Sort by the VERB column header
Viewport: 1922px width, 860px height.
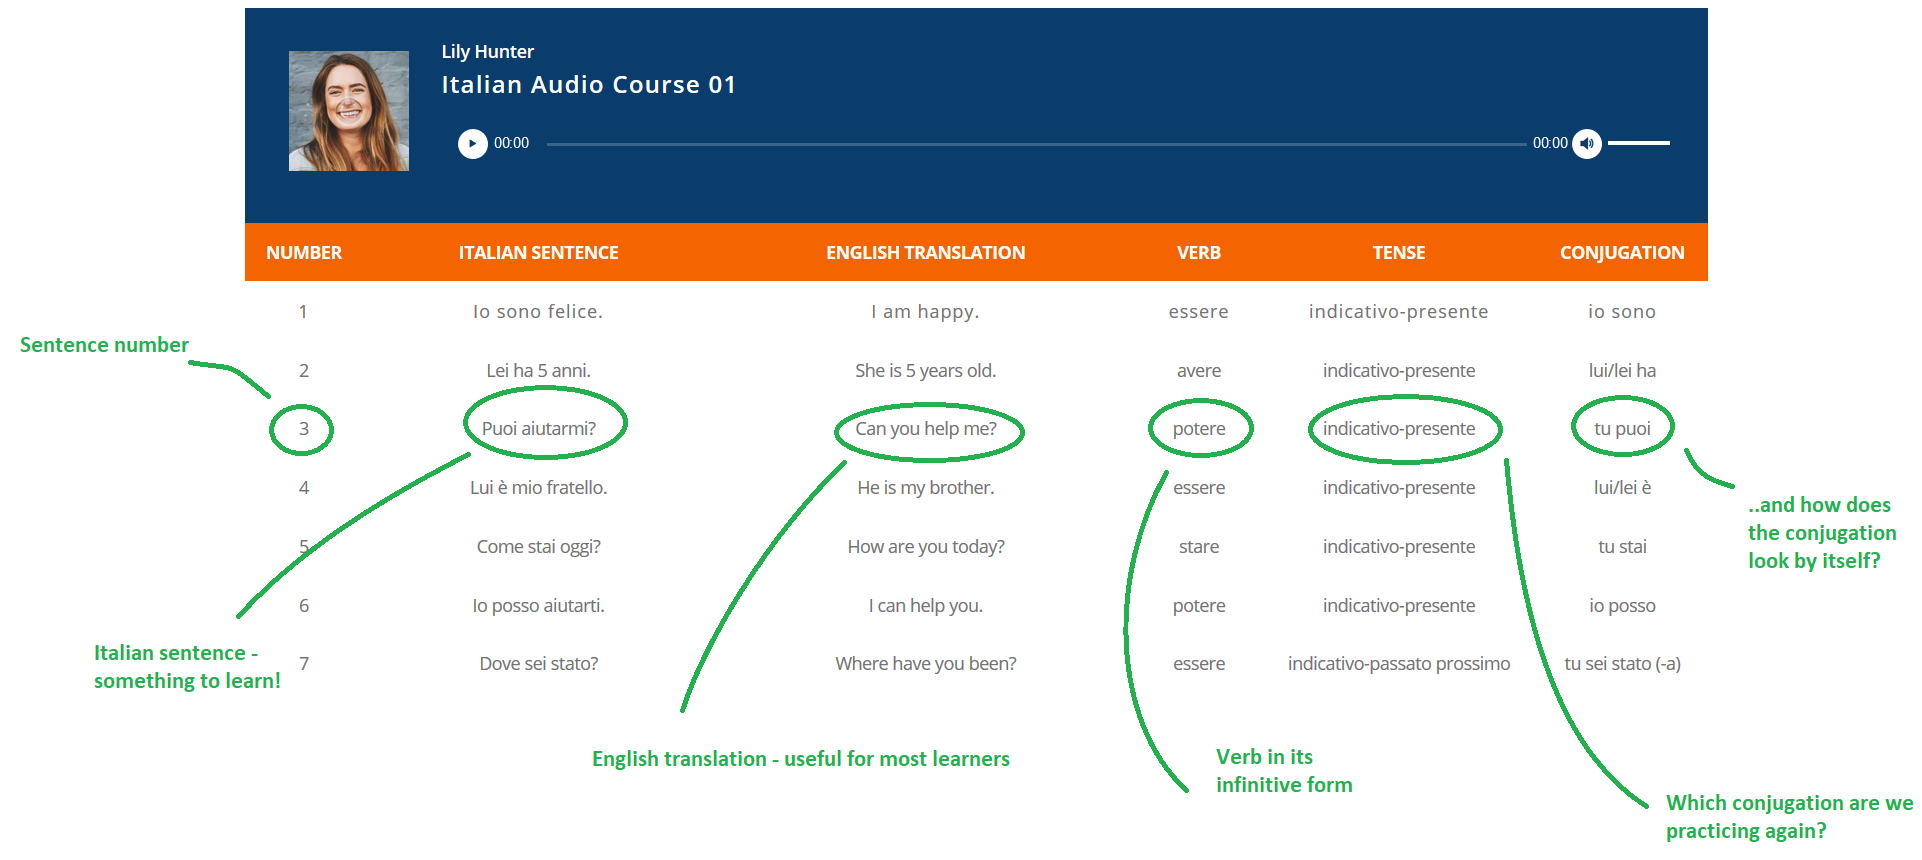[x=1198, y=253]
